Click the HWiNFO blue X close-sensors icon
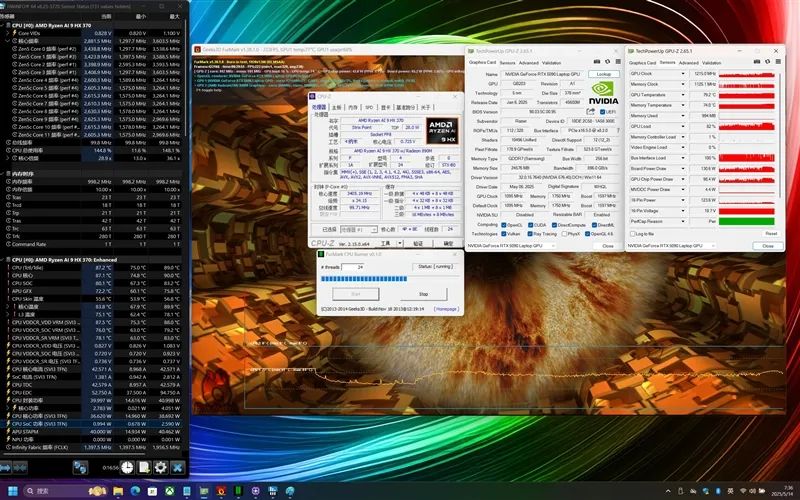800x500 pixels. (177, 467)
